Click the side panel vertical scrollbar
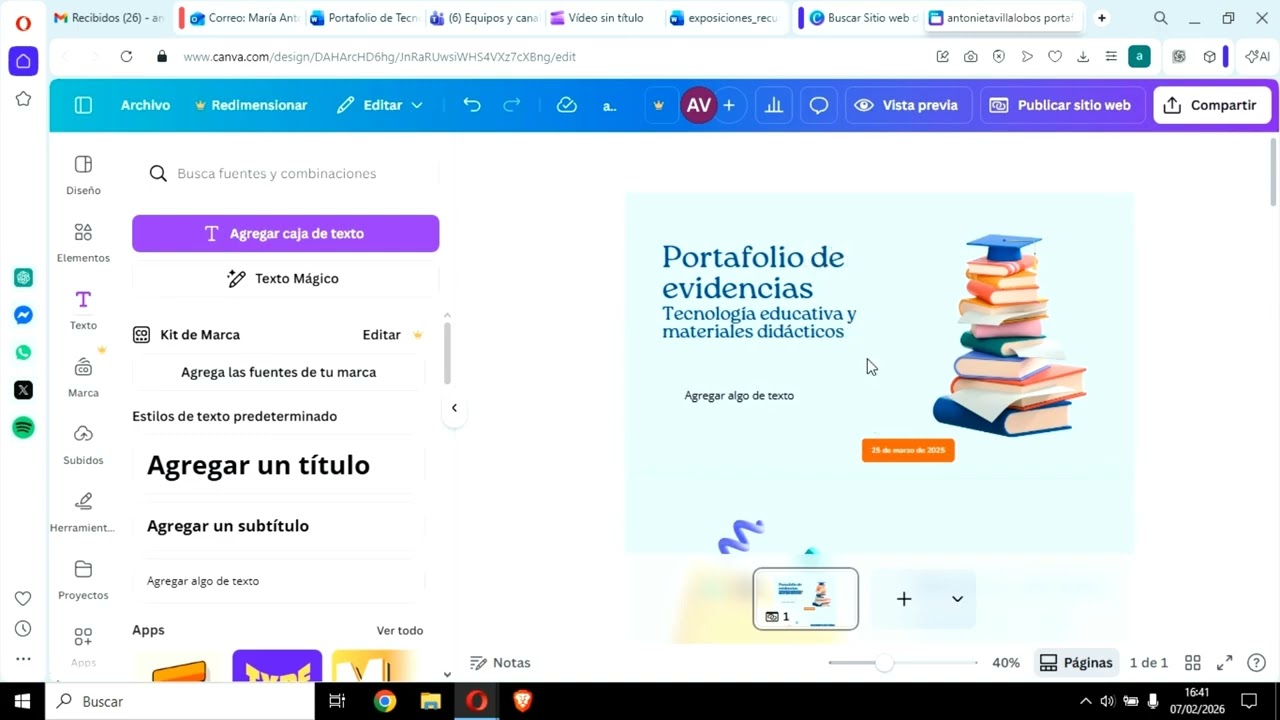Image resolution: width=1280 pixels, height=720 pixels. [447, 352]
